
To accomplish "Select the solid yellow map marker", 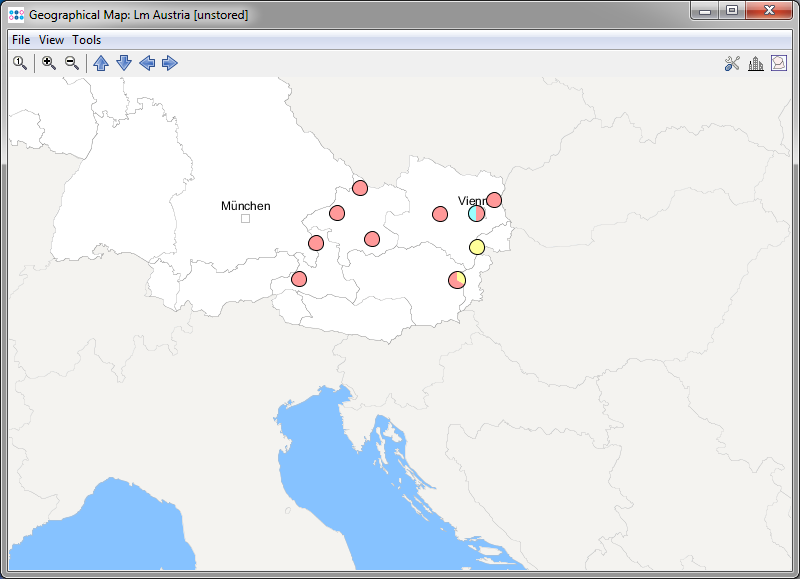I will (477, 247).
